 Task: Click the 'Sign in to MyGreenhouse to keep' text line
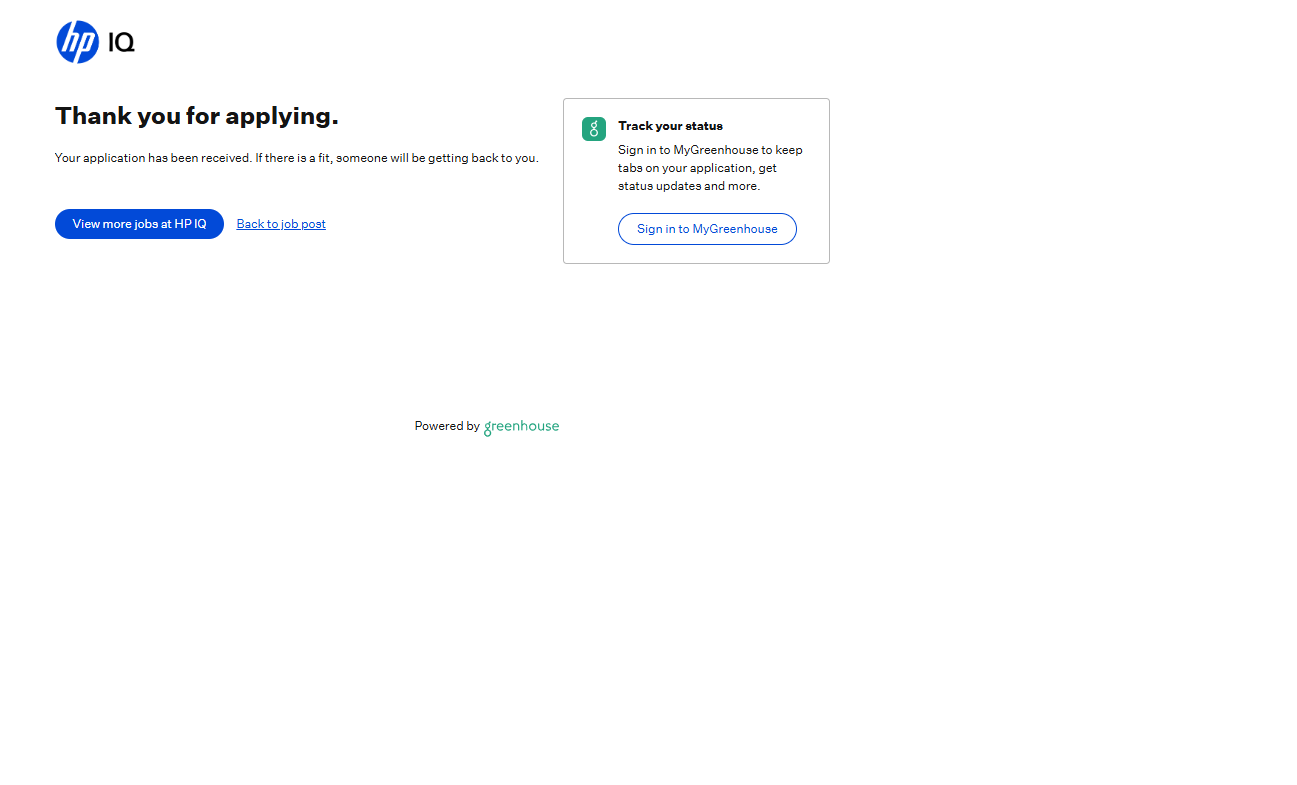pos(710,150)
